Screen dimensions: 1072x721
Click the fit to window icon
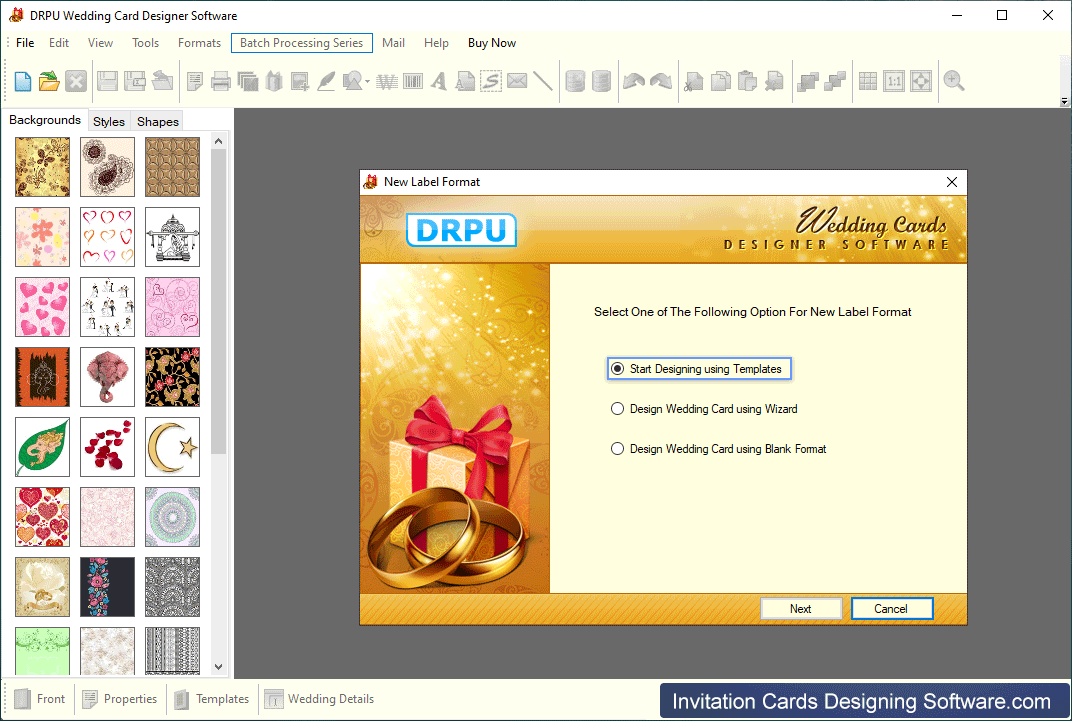click(x=921, y=81)
